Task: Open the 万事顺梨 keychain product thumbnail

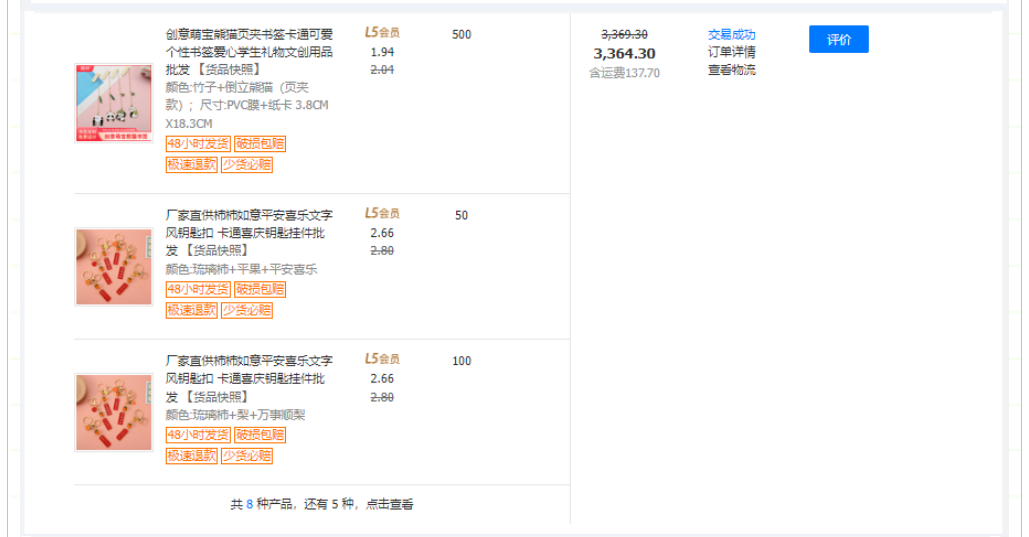Action: 113,412
